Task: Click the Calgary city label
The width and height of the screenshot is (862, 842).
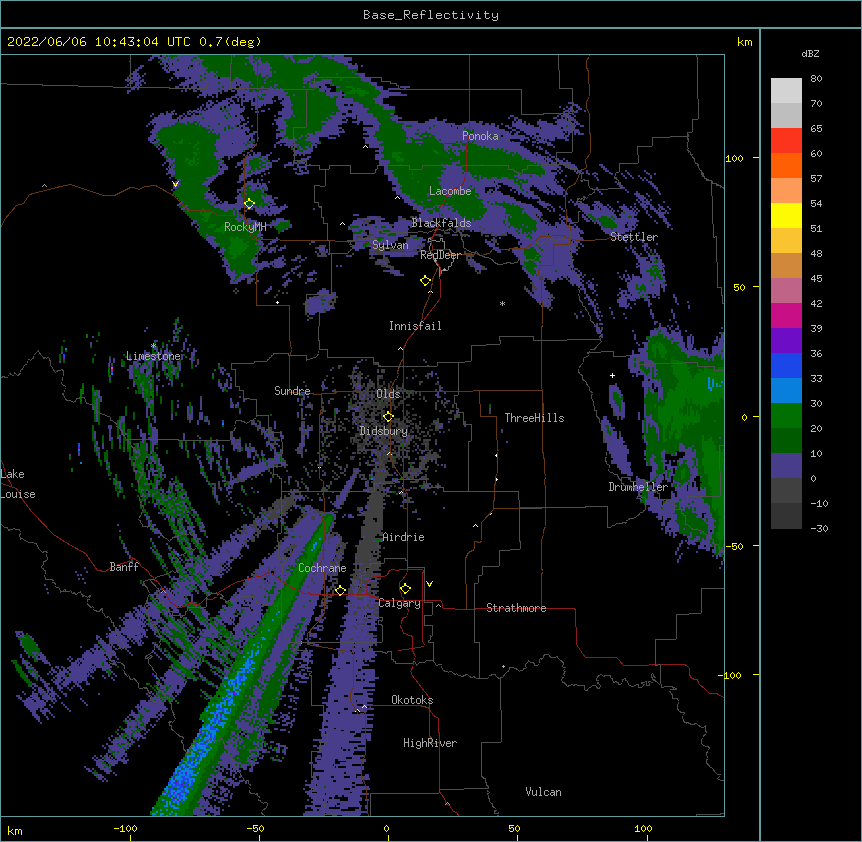Action: (400, 603)
